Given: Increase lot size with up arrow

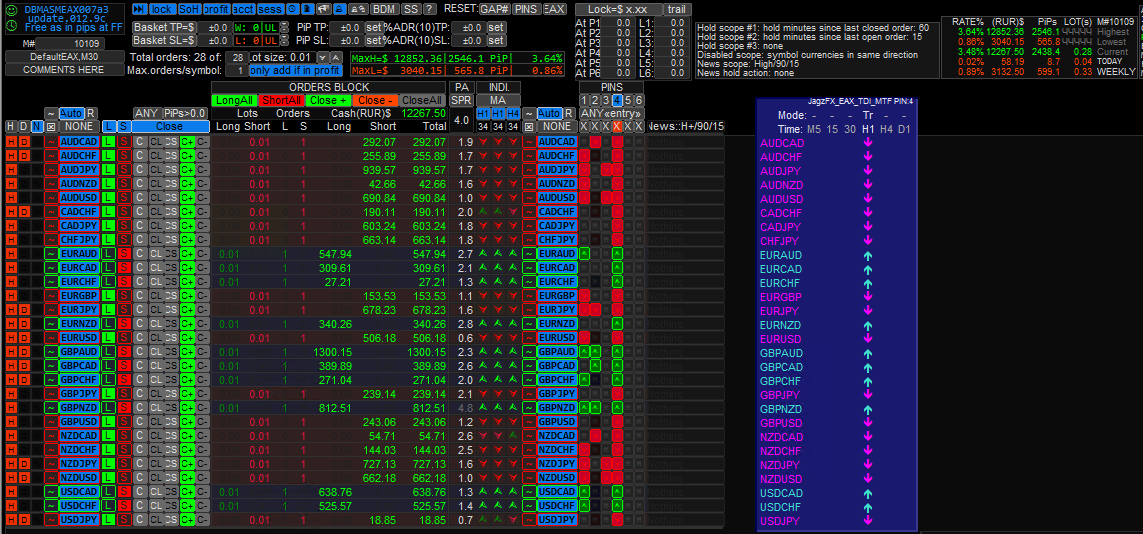Looking at the screenshot, I should tap(335, 57).
